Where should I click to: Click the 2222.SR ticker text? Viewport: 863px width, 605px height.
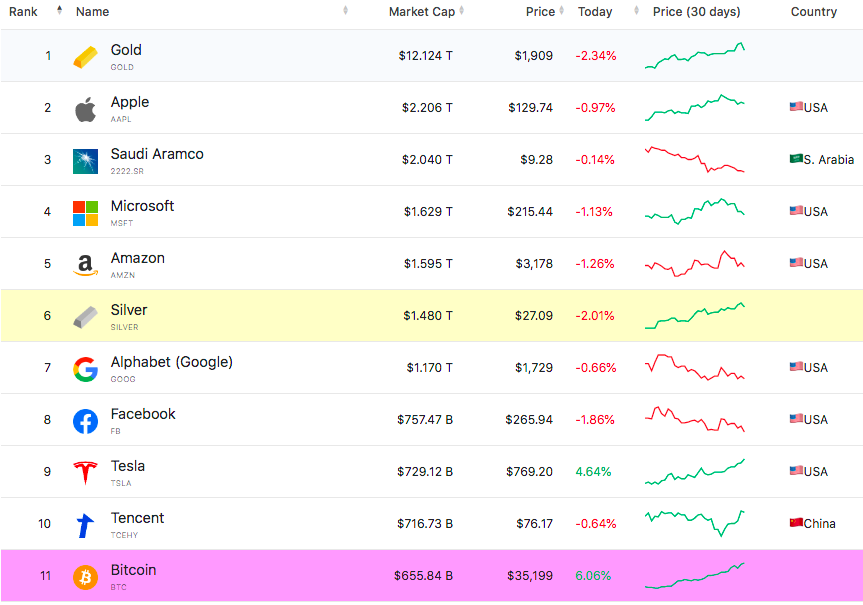127,171
